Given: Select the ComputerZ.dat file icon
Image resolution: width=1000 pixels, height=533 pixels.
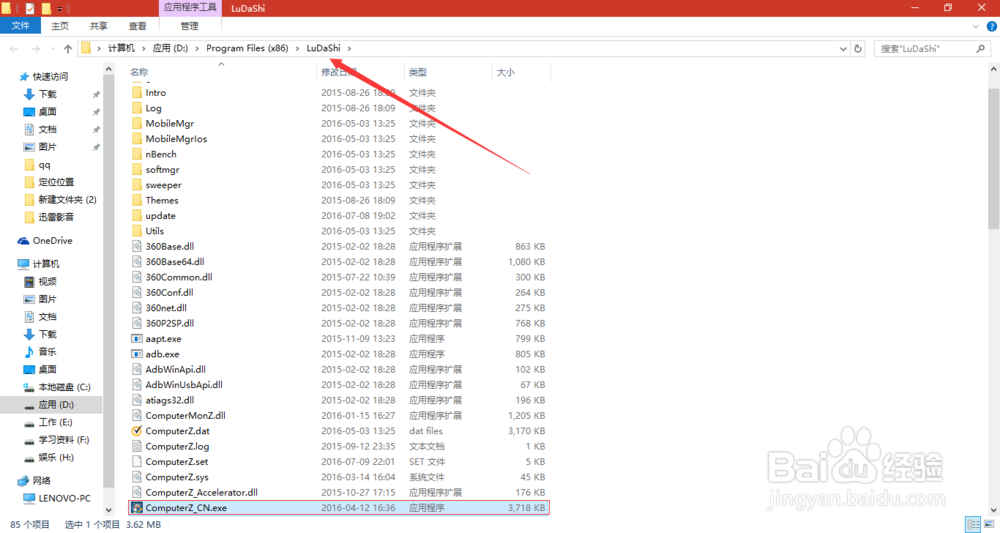Looking at the screenshot, I should point(136,431).
